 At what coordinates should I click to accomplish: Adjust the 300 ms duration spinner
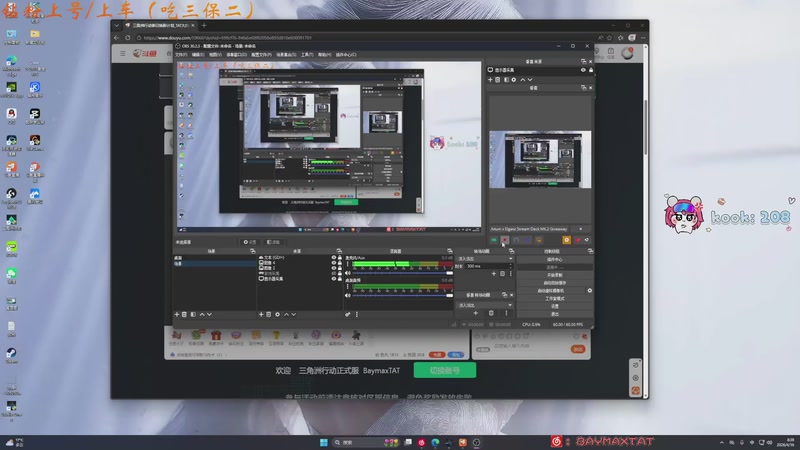(x=489, y=266)
